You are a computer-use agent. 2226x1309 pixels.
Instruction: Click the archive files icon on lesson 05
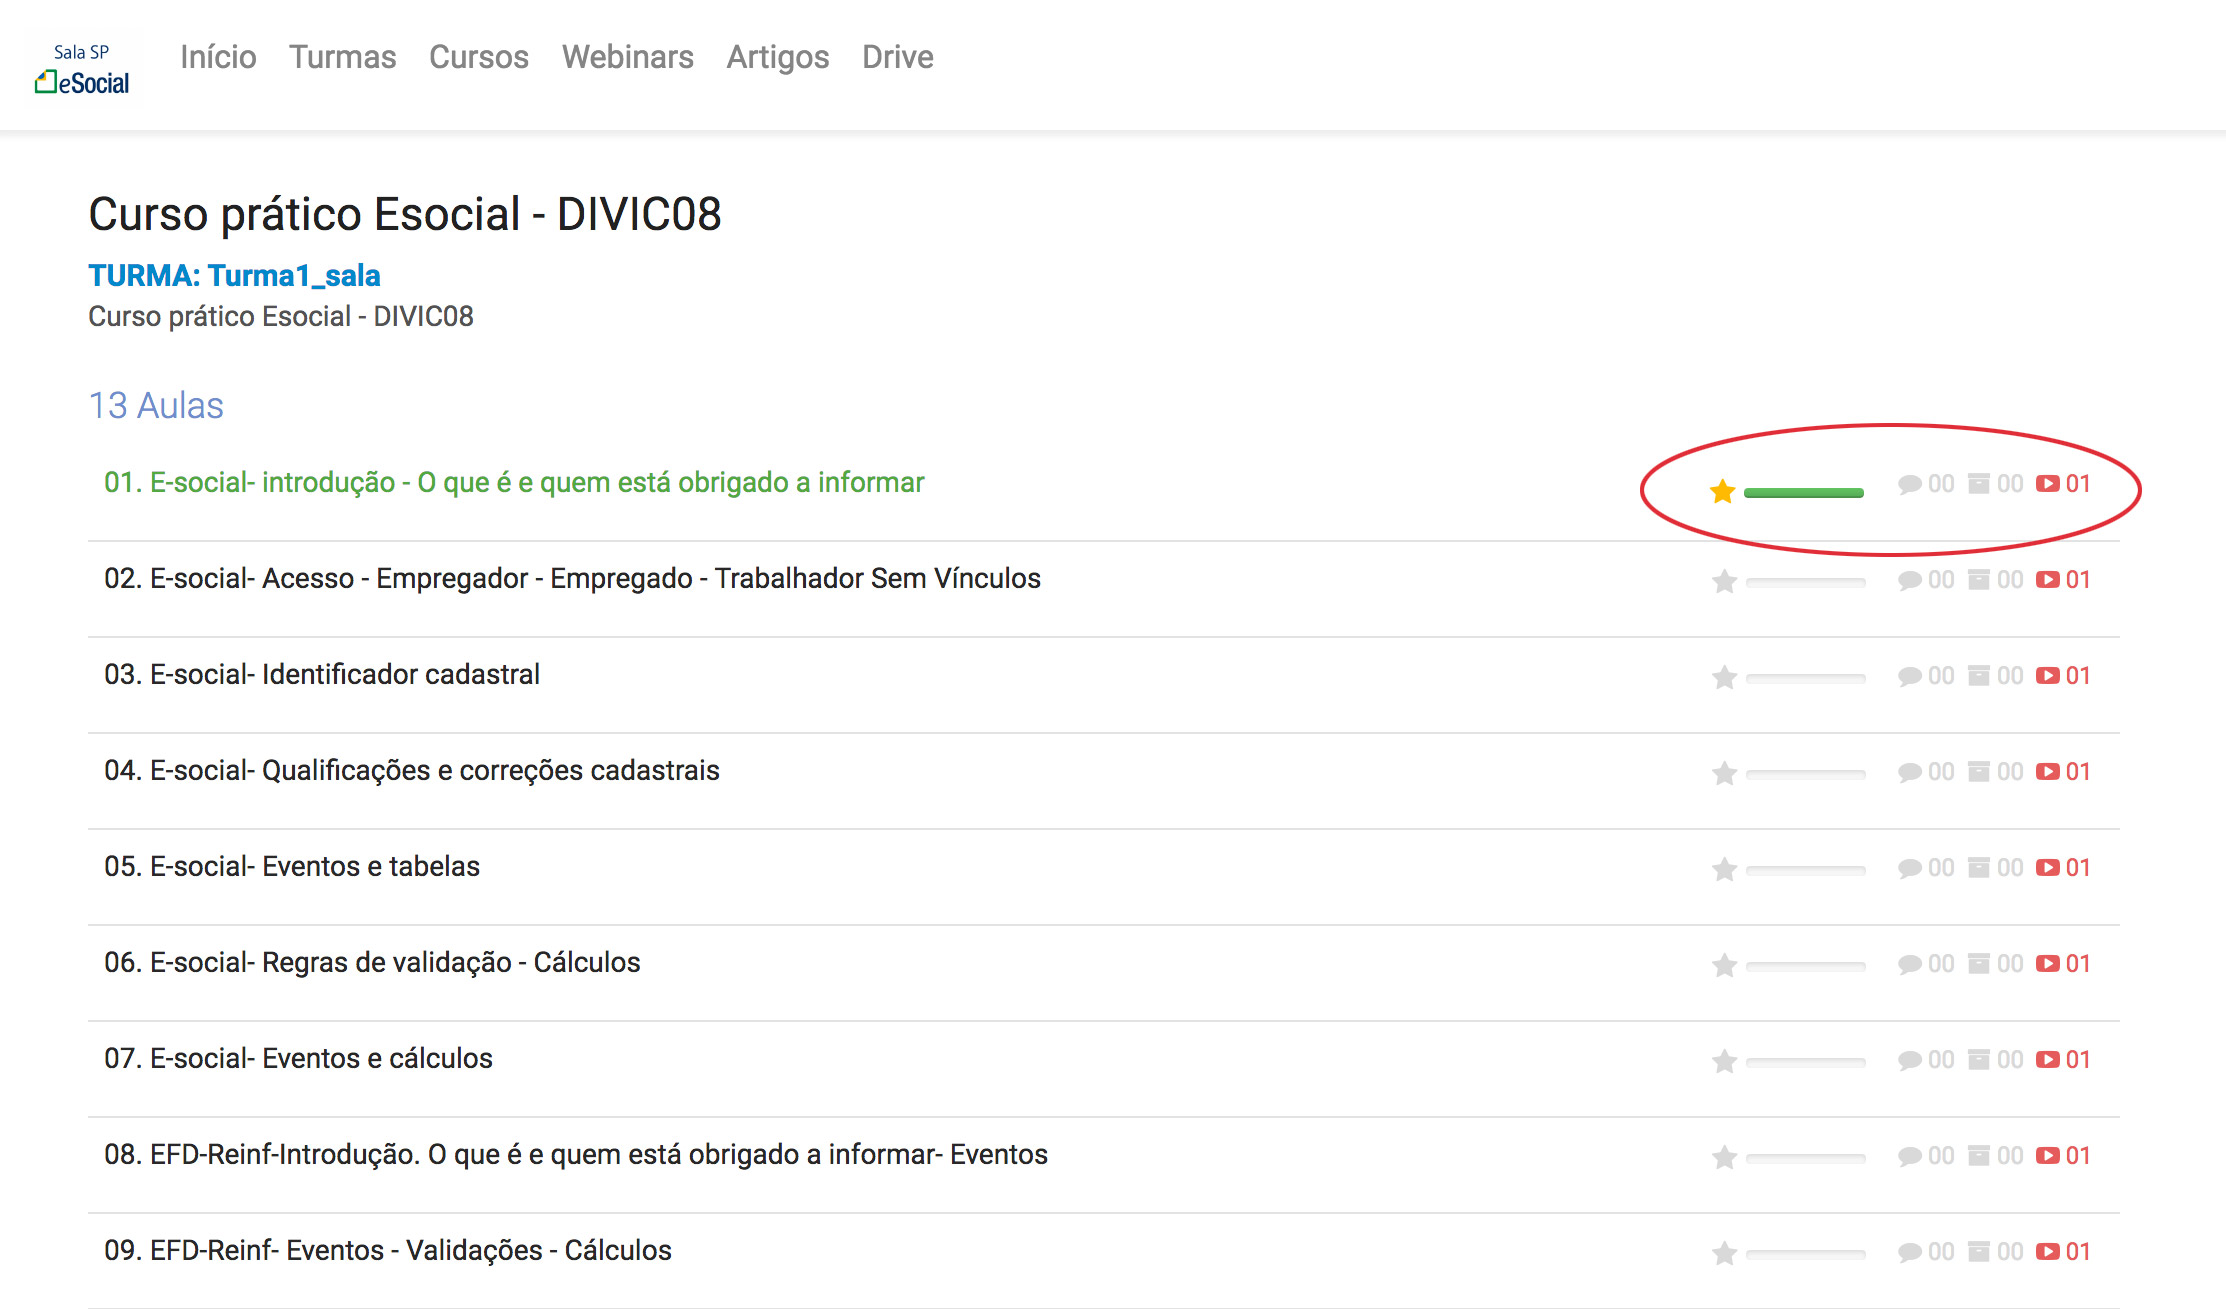coord(1978,868)
